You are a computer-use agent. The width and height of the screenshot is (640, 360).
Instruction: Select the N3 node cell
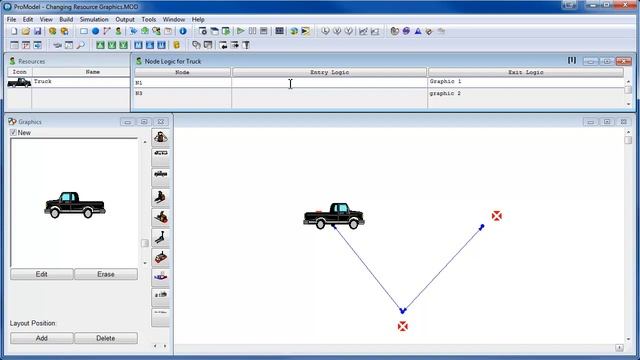(182, 94)
